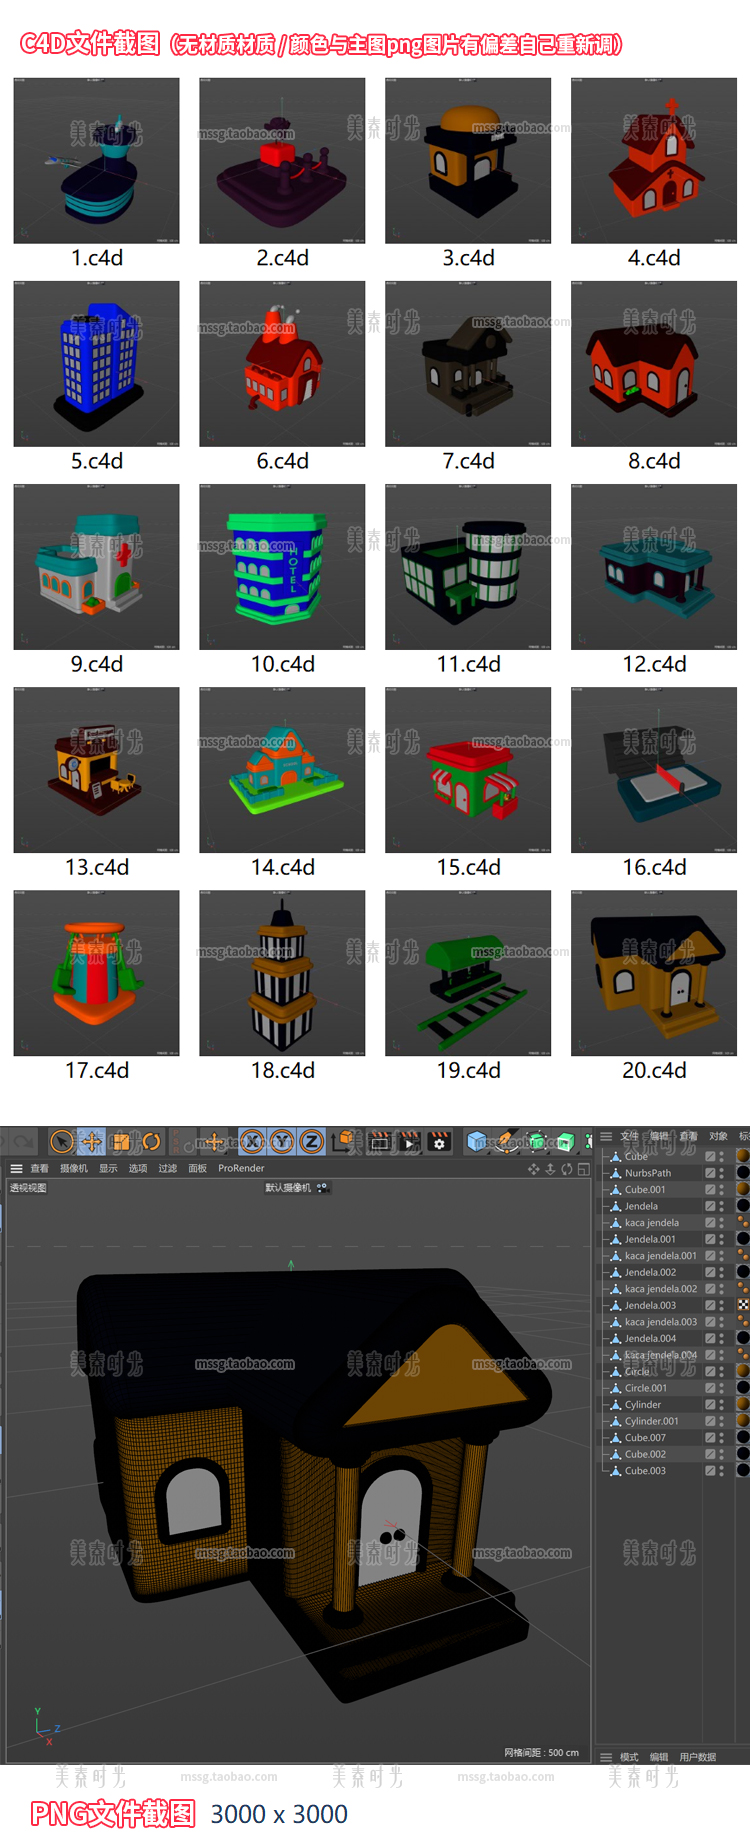Viewport: 750px width, 1840px height.
Task: Click checkered texture tag on Jendela.003
Action: click(743, 1305)
